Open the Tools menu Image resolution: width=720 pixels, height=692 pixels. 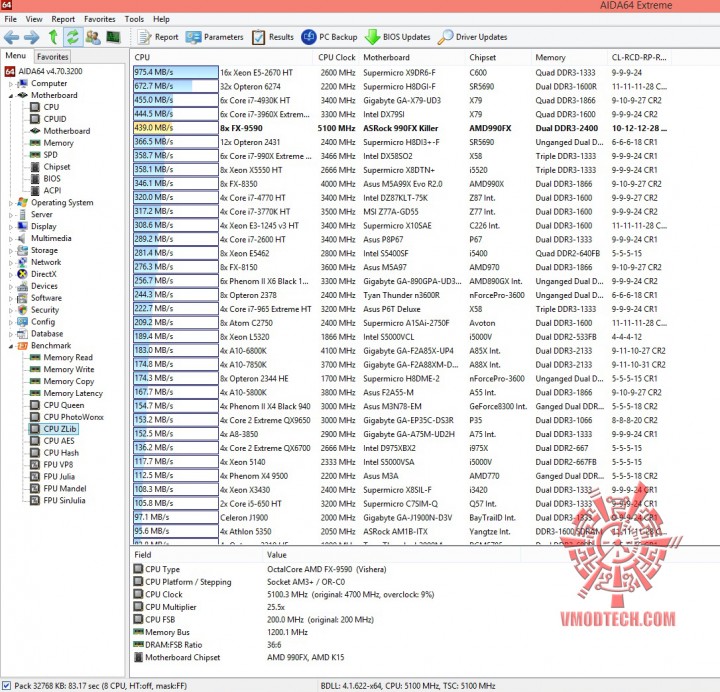tap(134, 19)
